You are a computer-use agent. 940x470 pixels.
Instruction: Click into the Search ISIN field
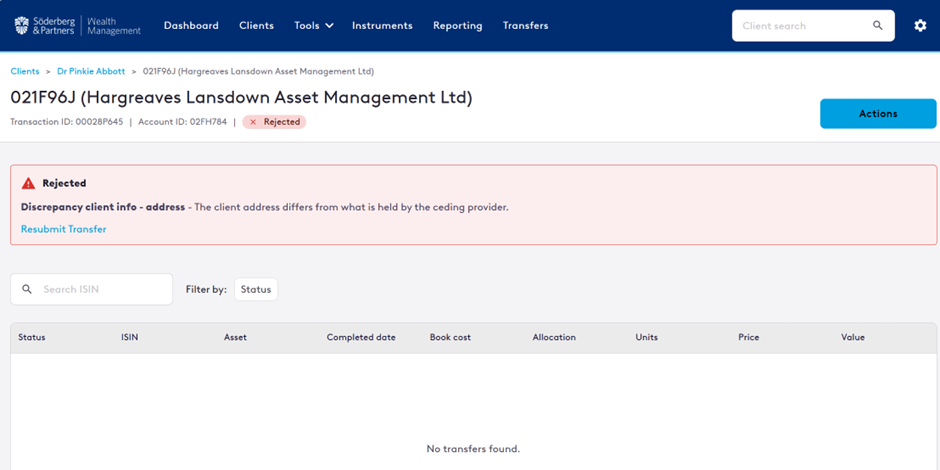100,289
